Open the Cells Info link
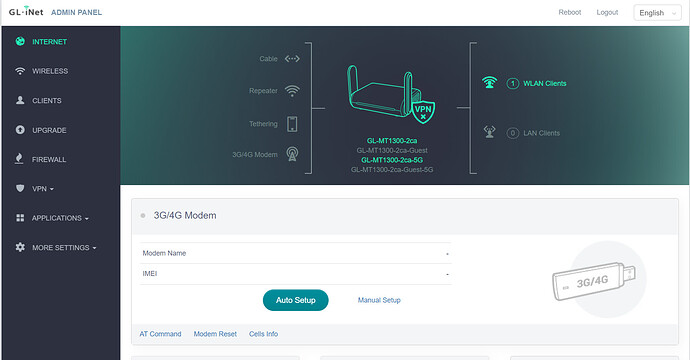This screenshot has width=690, height=360. click(263, 334)
